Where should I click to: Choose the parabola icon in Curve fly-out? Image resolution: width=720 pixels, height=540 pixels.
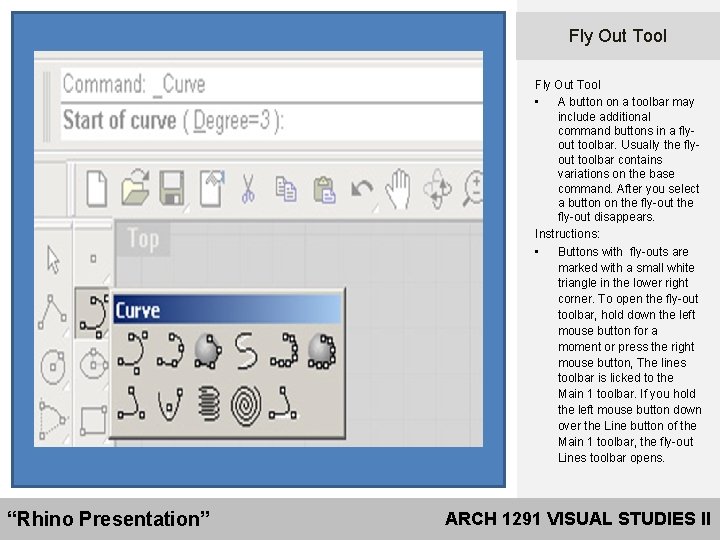tap(170, 404)
